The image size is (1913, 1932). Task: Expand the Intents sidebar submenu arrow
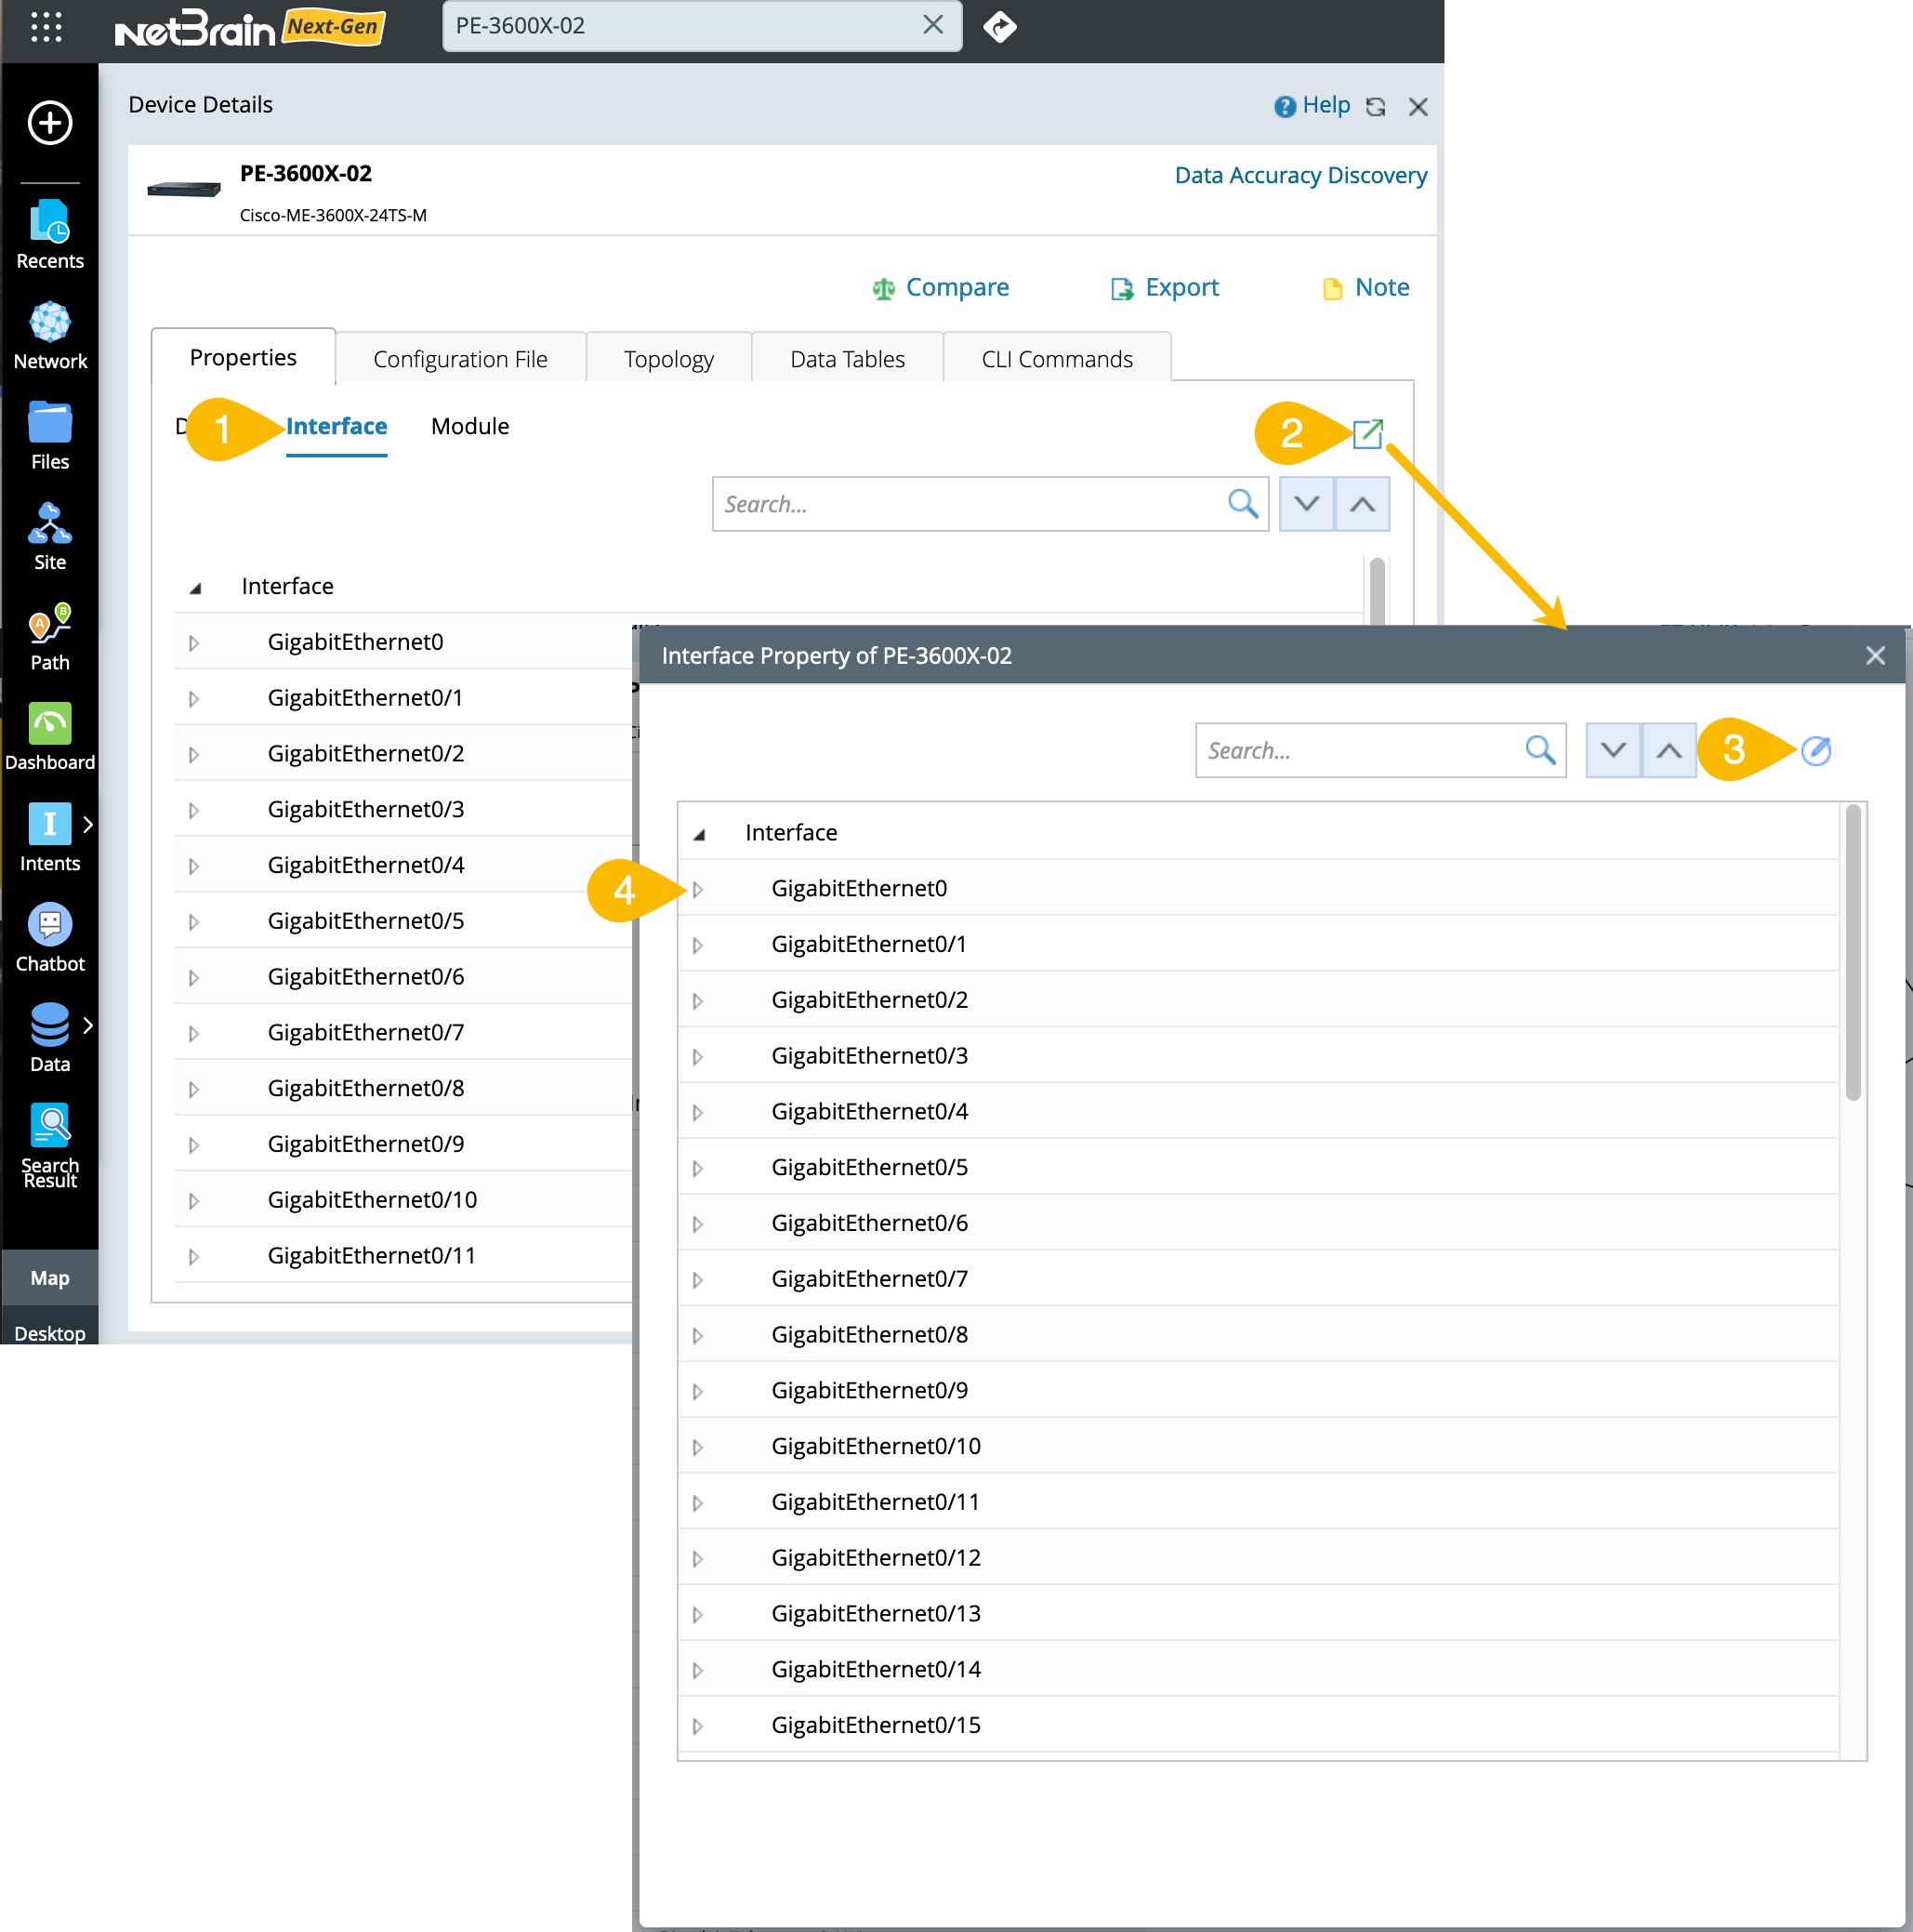click(x=88, y=824)
